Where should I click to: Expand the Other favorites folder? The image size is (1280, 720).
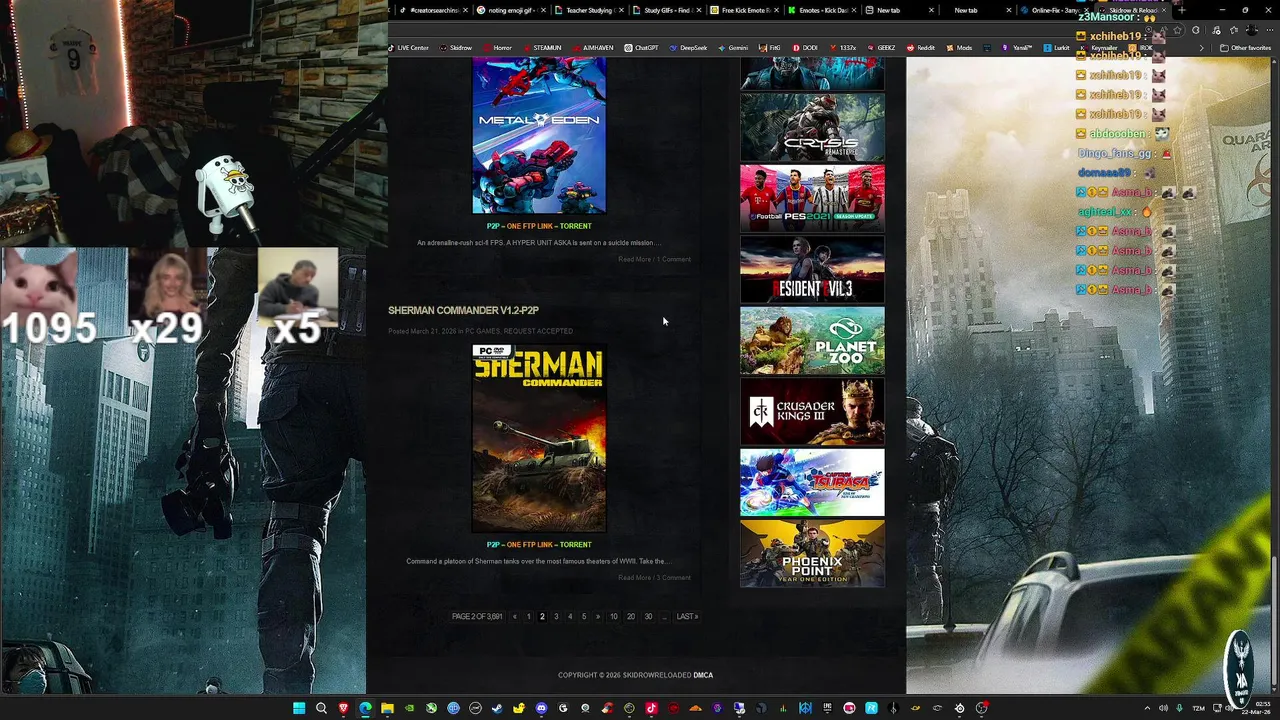point(1245,48)
